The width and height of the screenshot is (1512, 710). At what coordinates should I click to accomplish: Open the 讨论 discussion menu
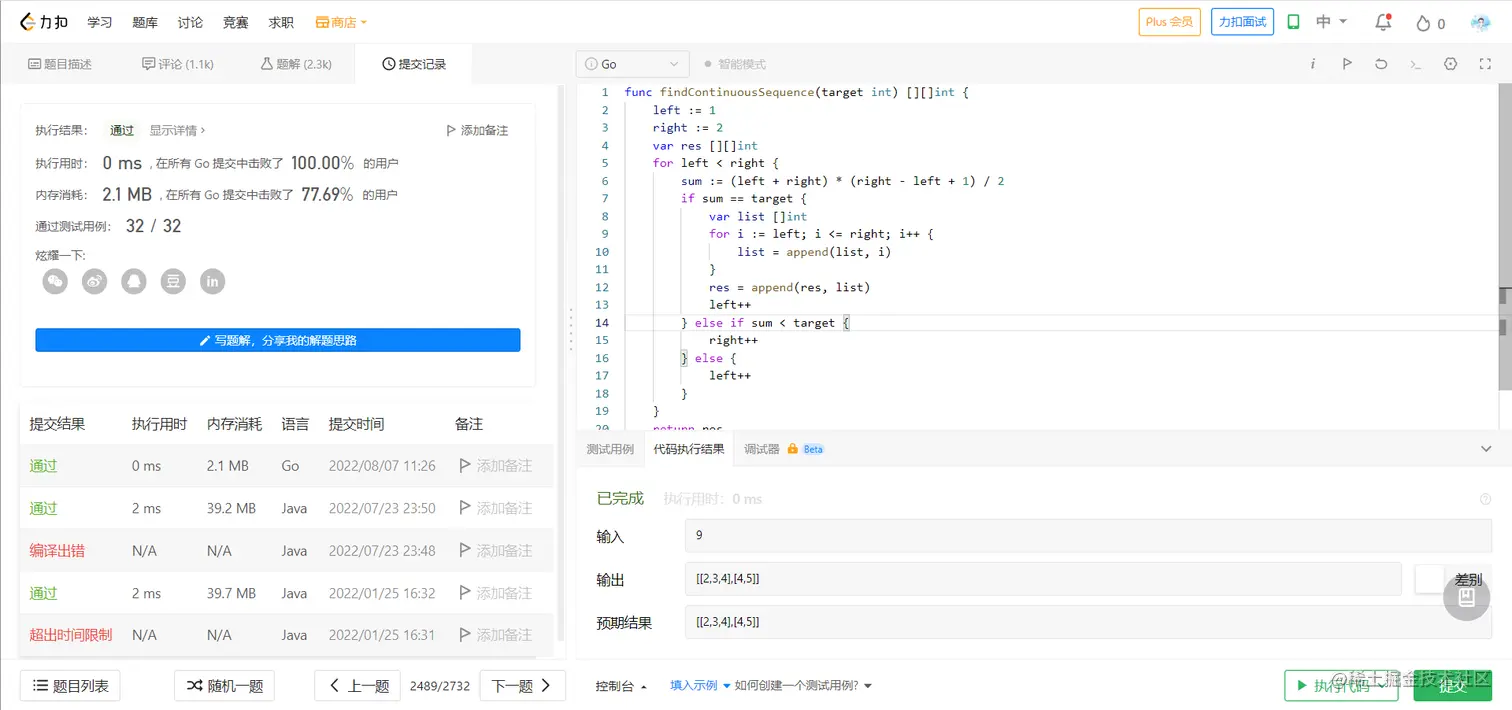(x=190, y=22)
